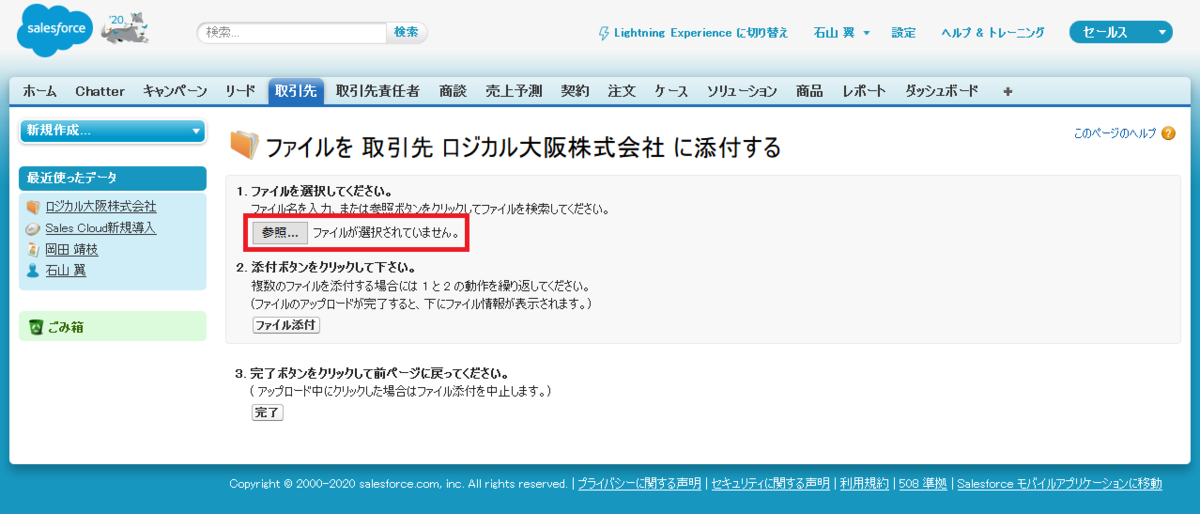This screenshot has width=1200, height=514.
Task: Expand the 新規作成 dropdown
Action: pyautogui.click(x=112, y=130)
